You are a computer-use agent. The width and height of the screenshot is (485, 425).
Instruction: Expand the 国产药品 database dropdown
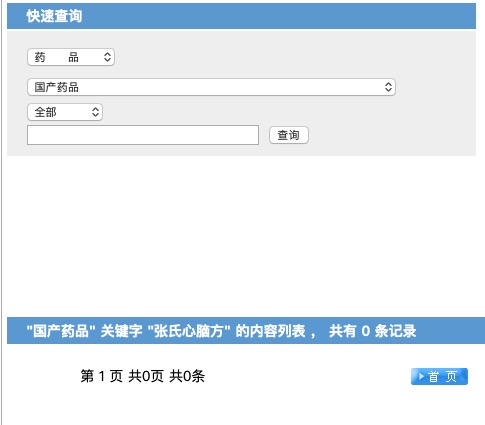pyautogui.click(x=211, y=87)
